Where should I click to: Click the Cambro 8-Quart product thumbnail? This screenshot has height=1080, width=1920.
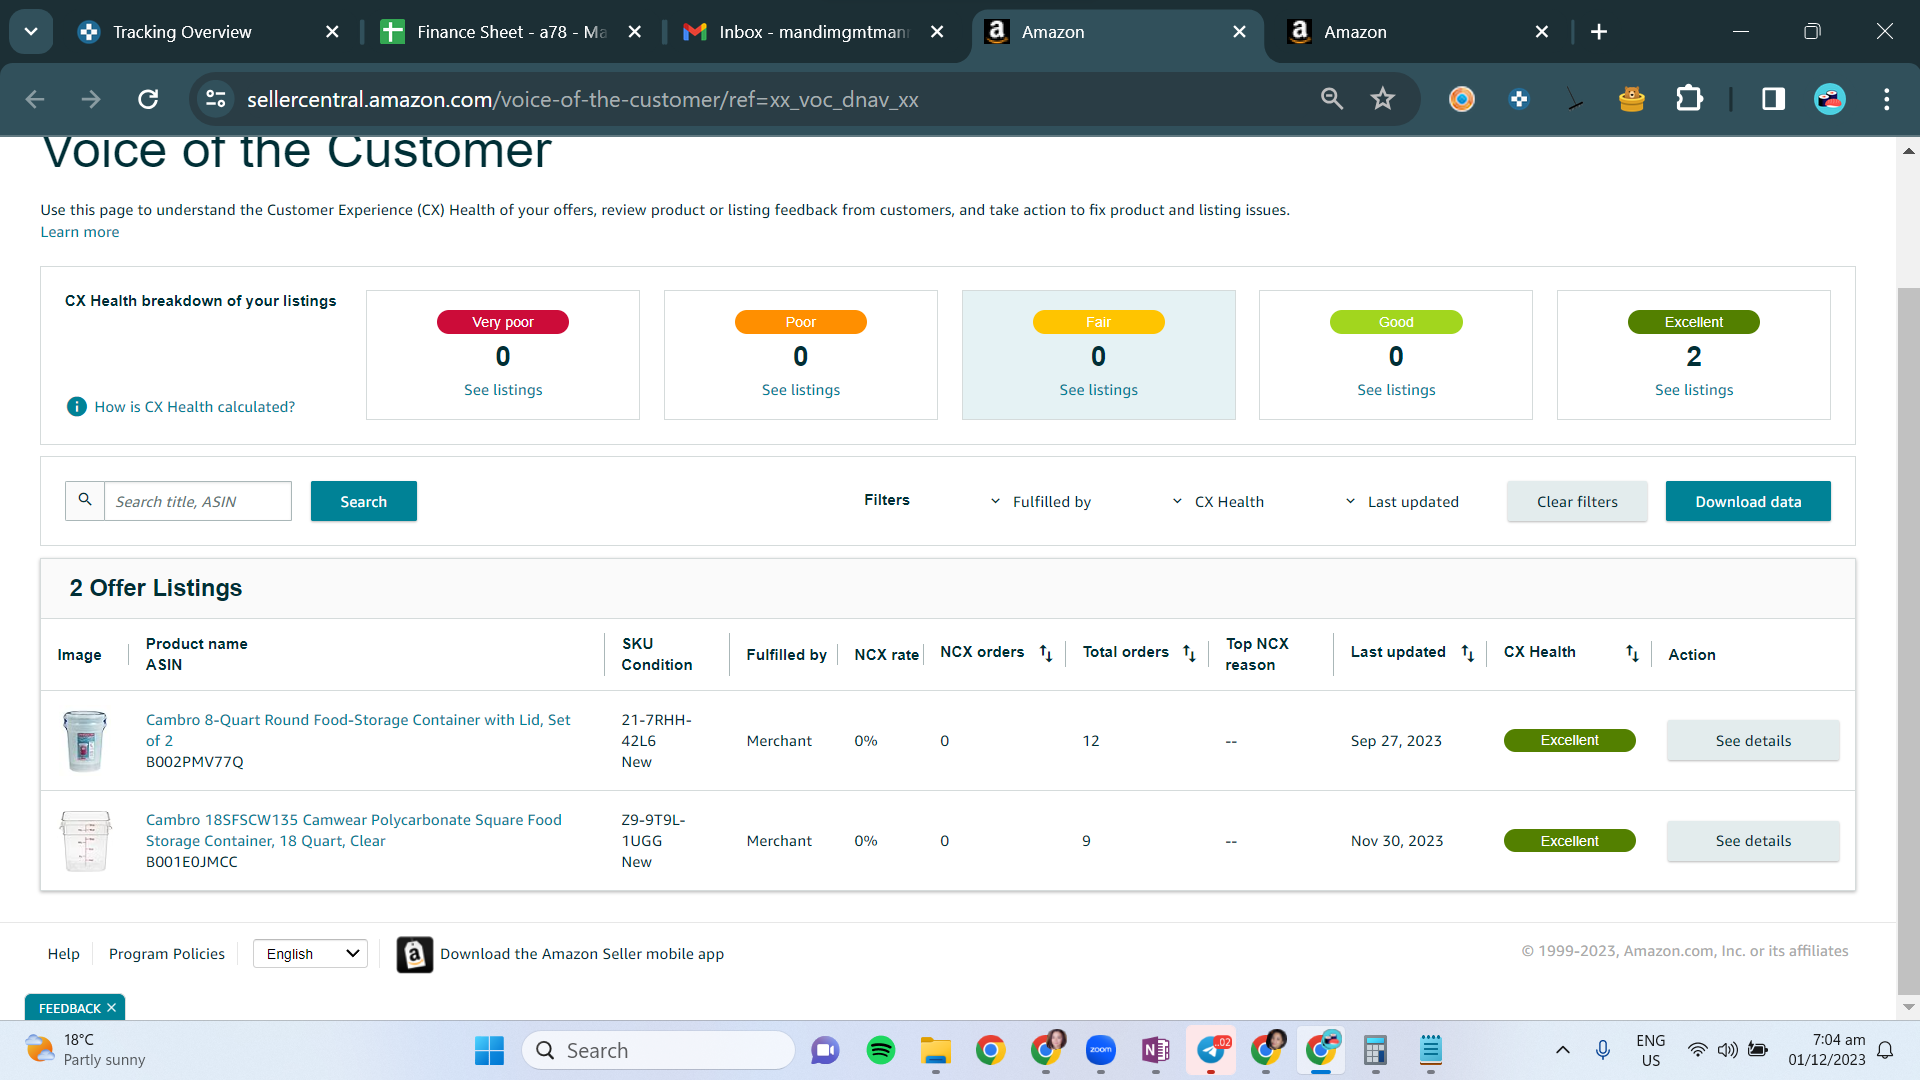[85, 740]
